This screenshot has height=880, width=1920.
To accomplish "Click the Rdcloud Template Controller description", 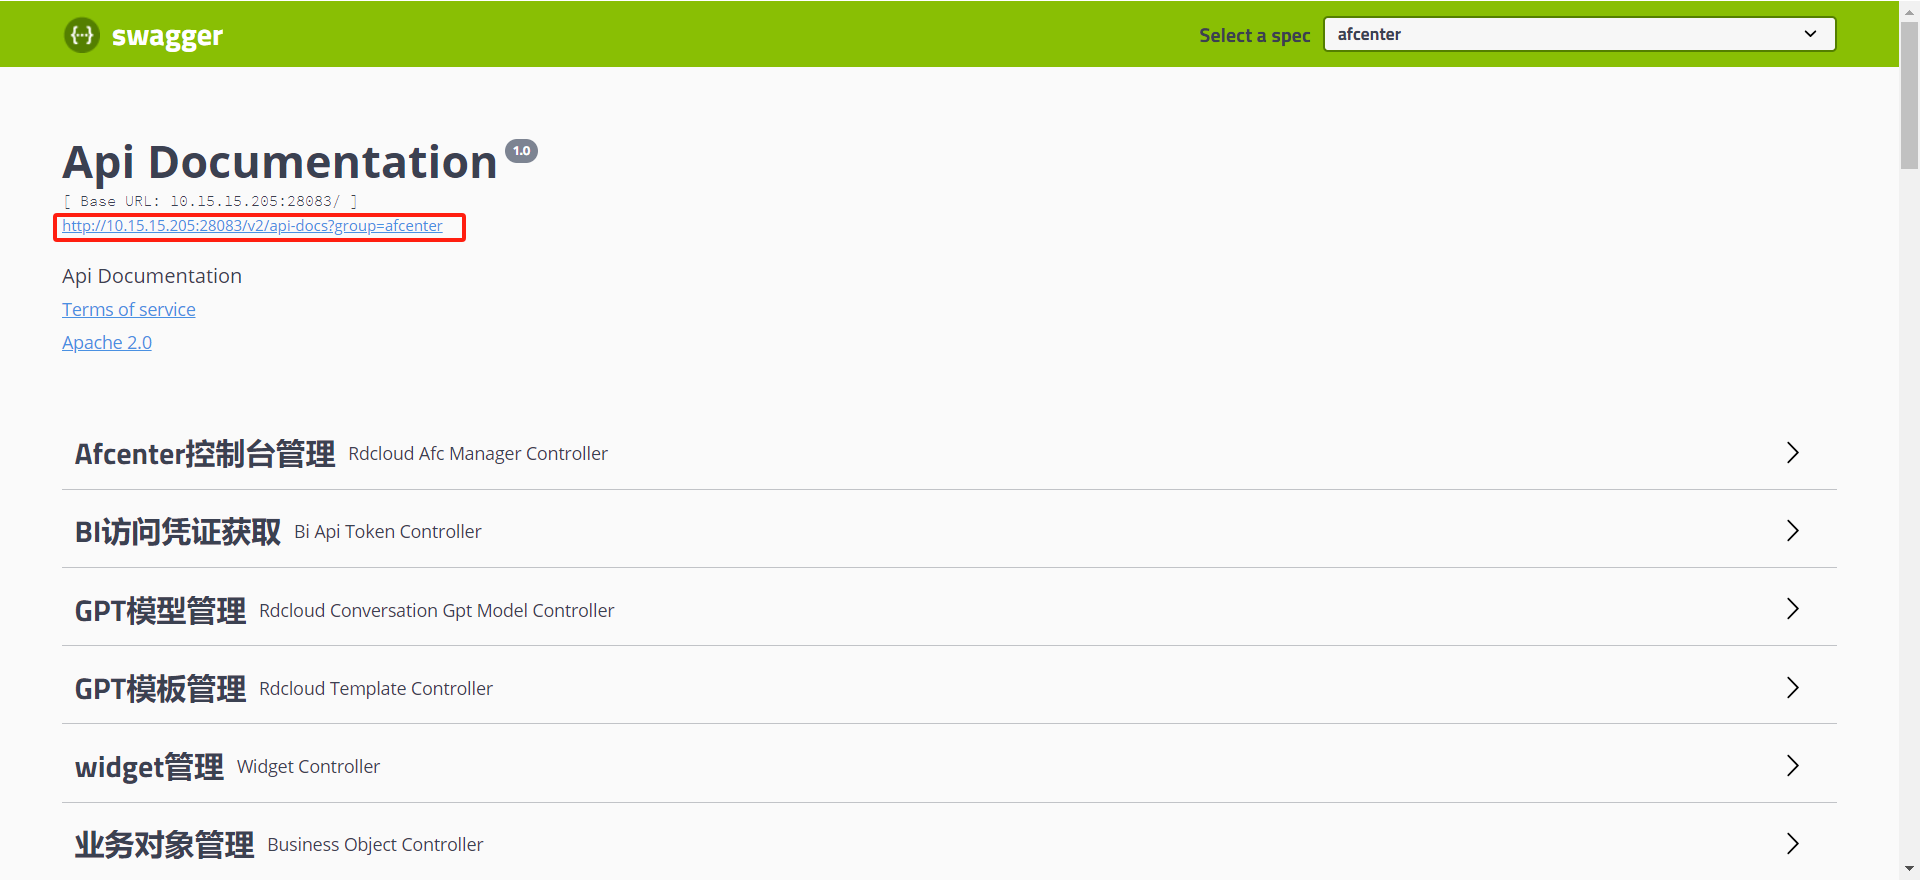I will click(375, 689).
